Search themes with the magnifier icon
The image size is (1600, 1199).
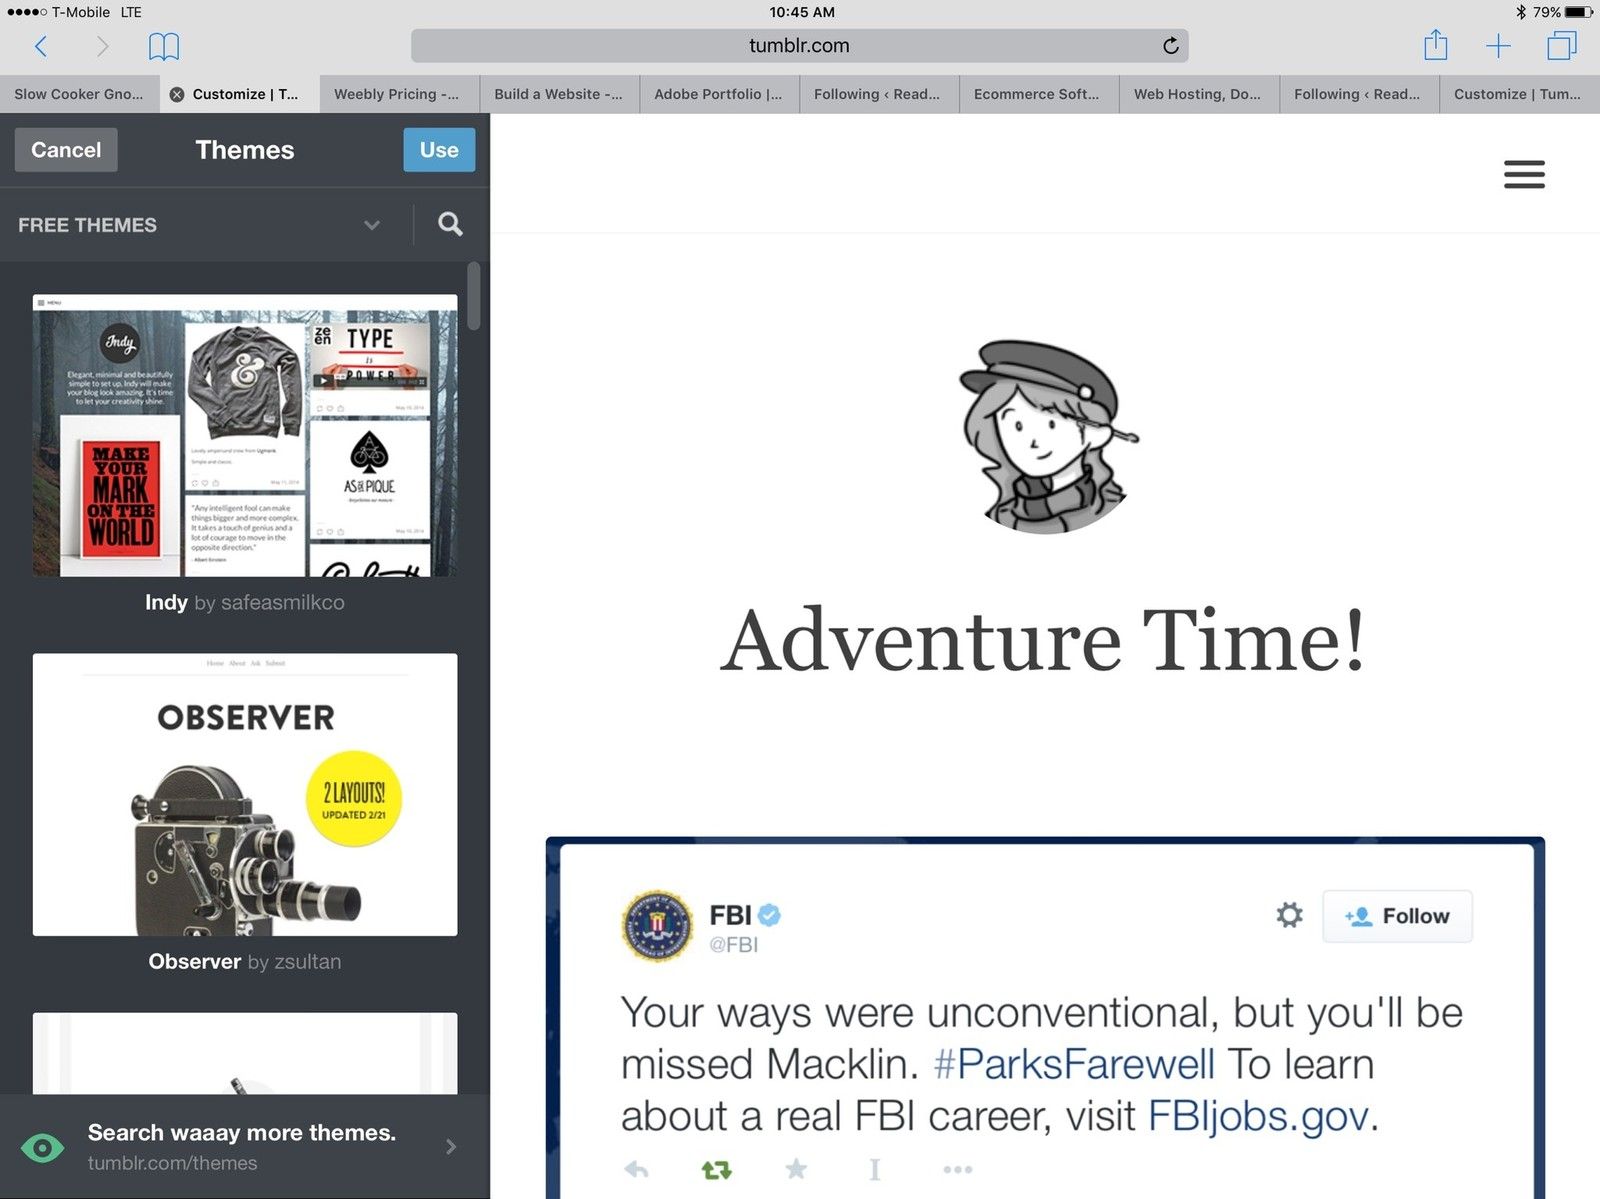click(x=450, y=224)
